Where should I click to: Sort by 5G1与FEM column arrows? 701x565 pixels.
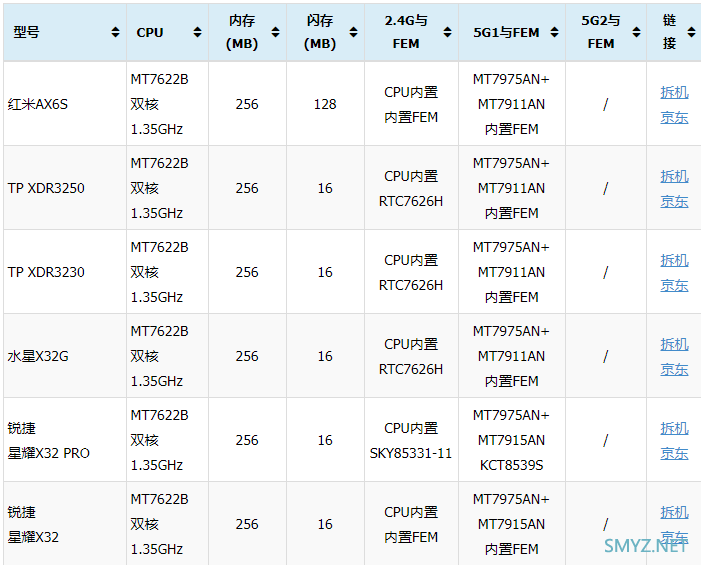coord(554,32)
